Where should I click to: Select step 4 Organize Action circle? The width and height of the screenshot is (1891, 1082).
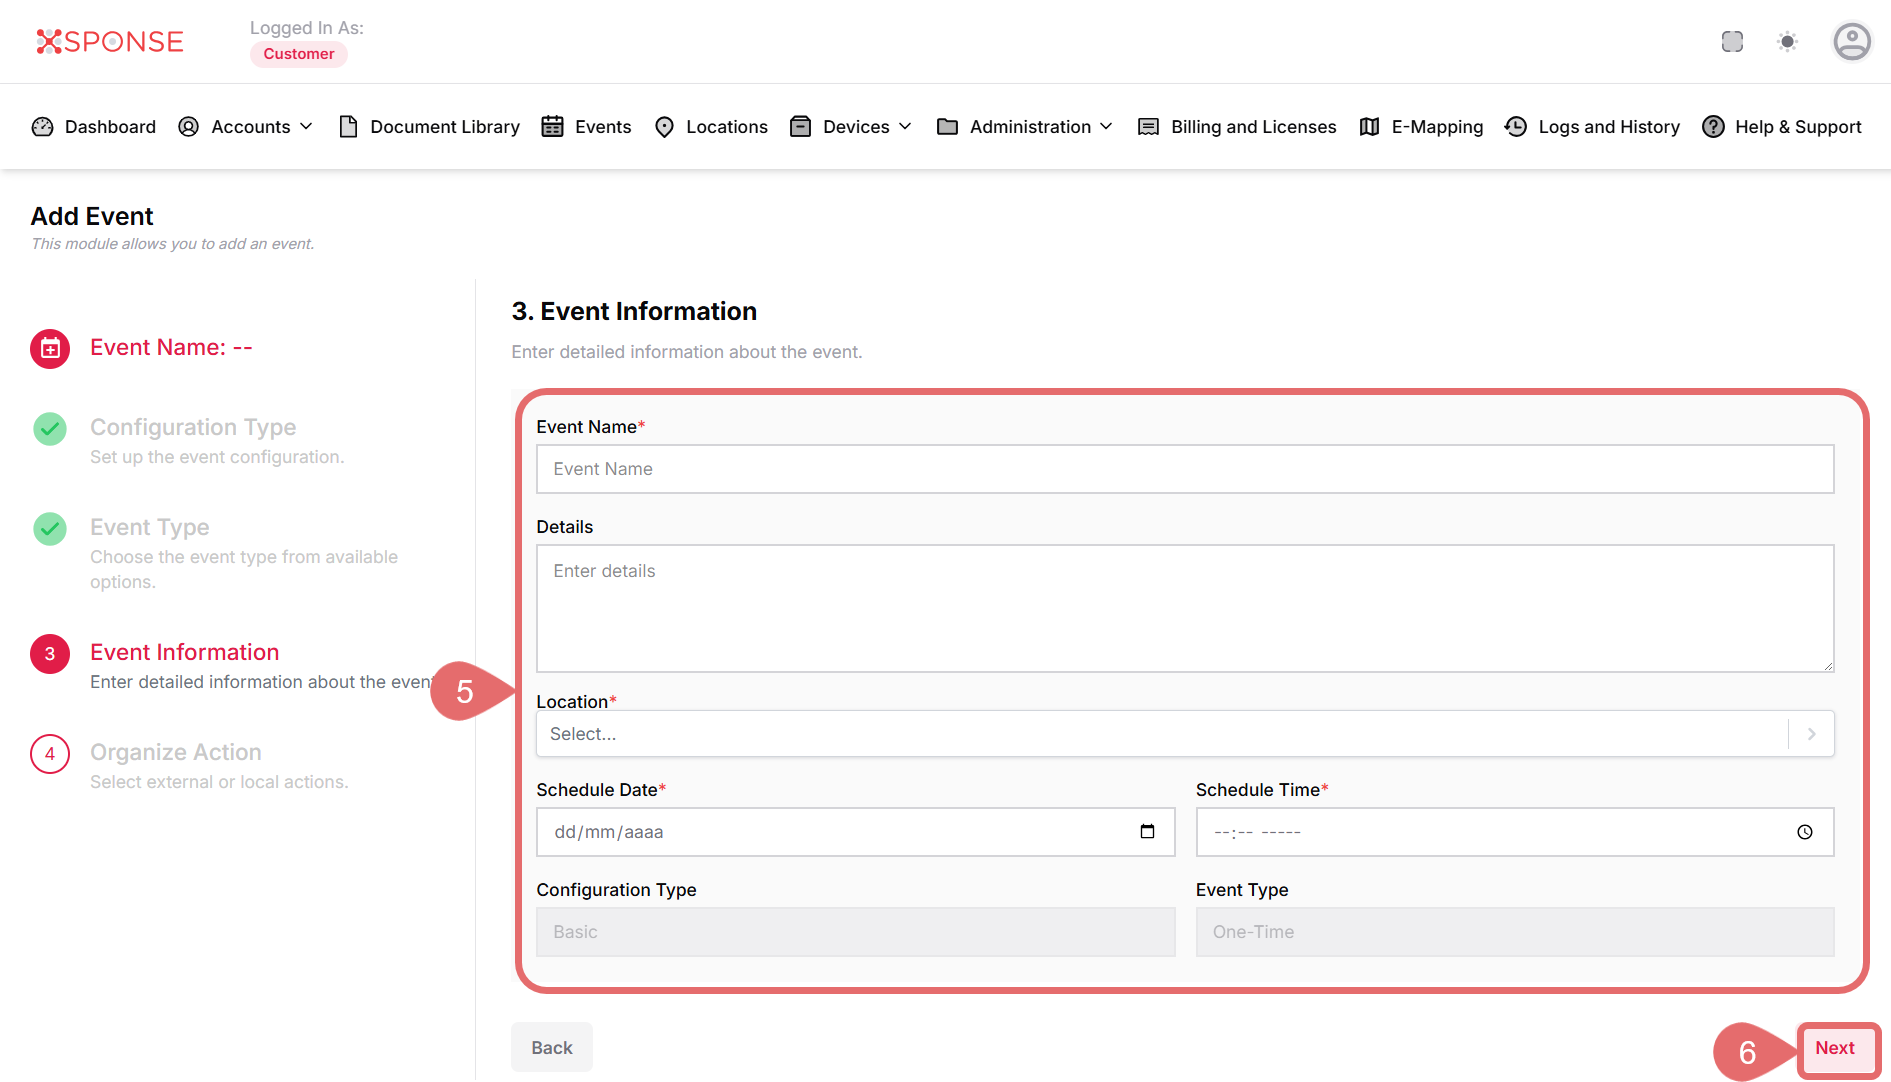pyautogui.click(x=50, y=754)
